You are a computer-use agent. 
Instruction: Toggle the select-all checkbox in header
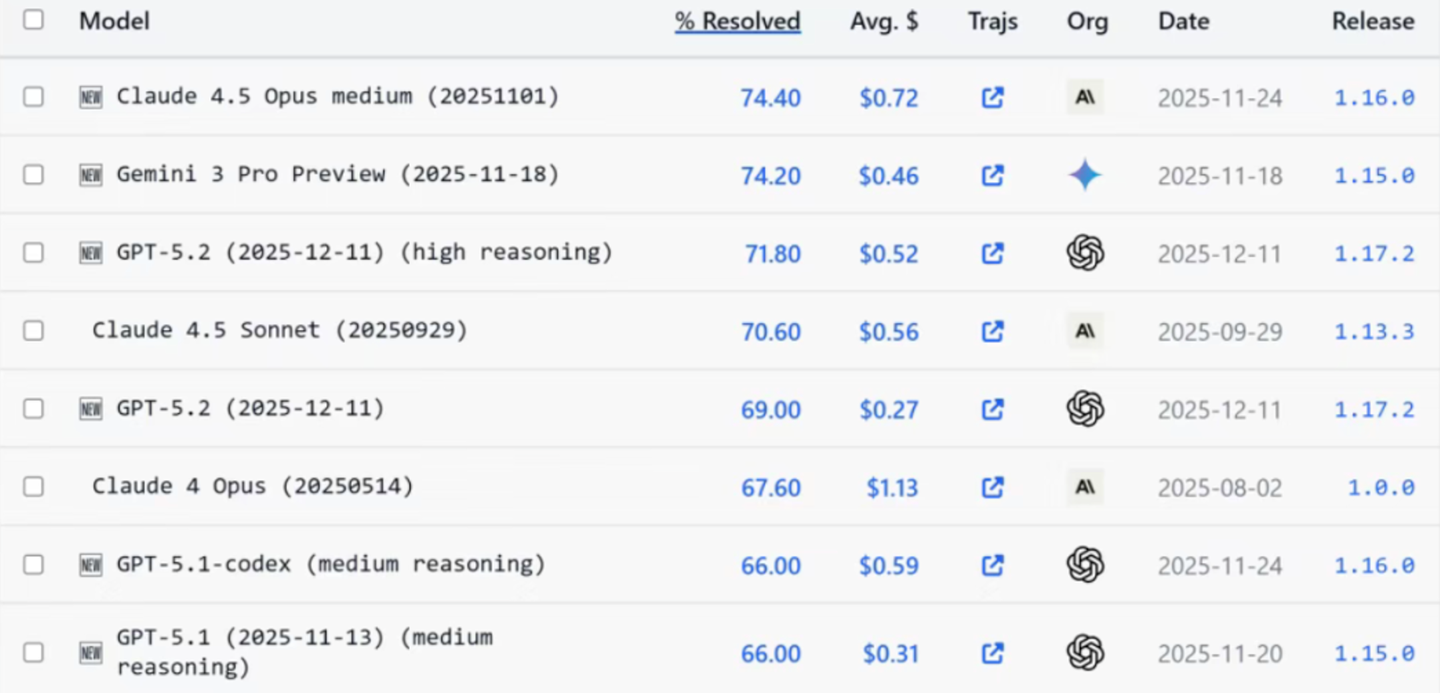34,20
